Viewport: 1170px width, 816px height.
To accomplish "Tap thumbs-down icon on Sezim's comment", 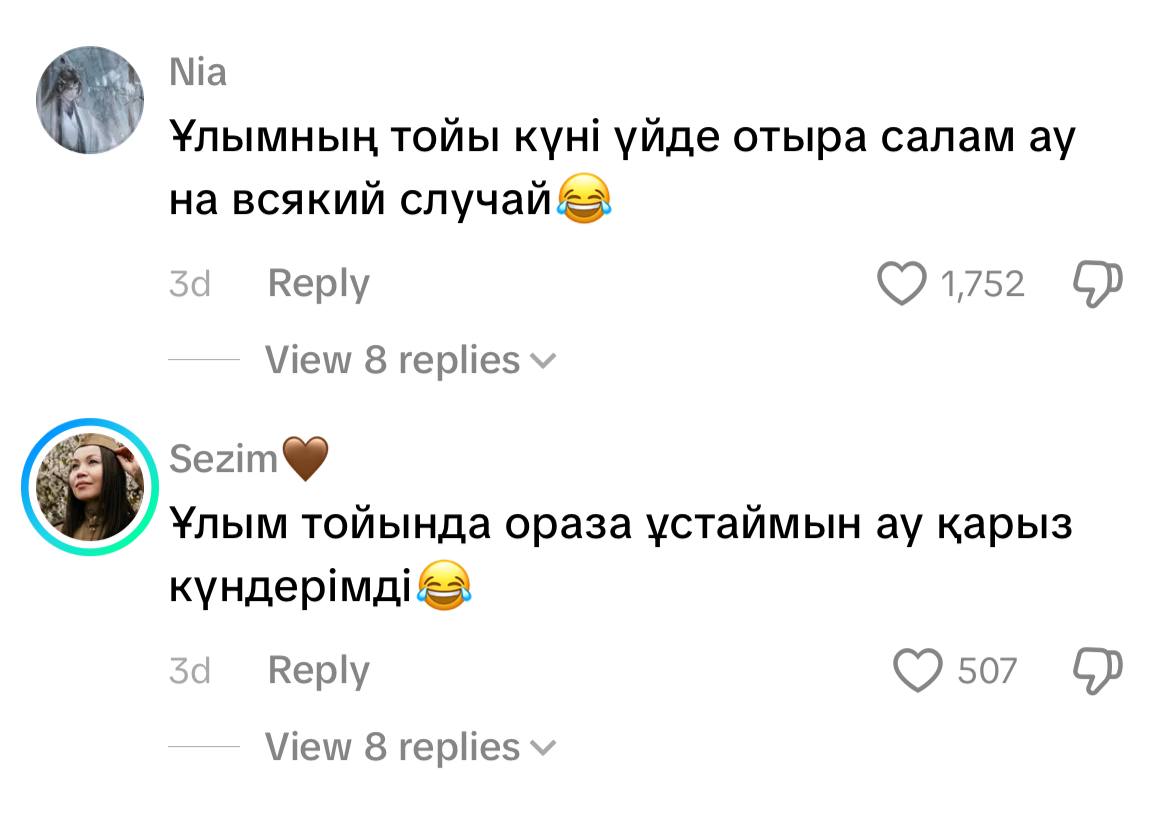I will point(1098,671).
